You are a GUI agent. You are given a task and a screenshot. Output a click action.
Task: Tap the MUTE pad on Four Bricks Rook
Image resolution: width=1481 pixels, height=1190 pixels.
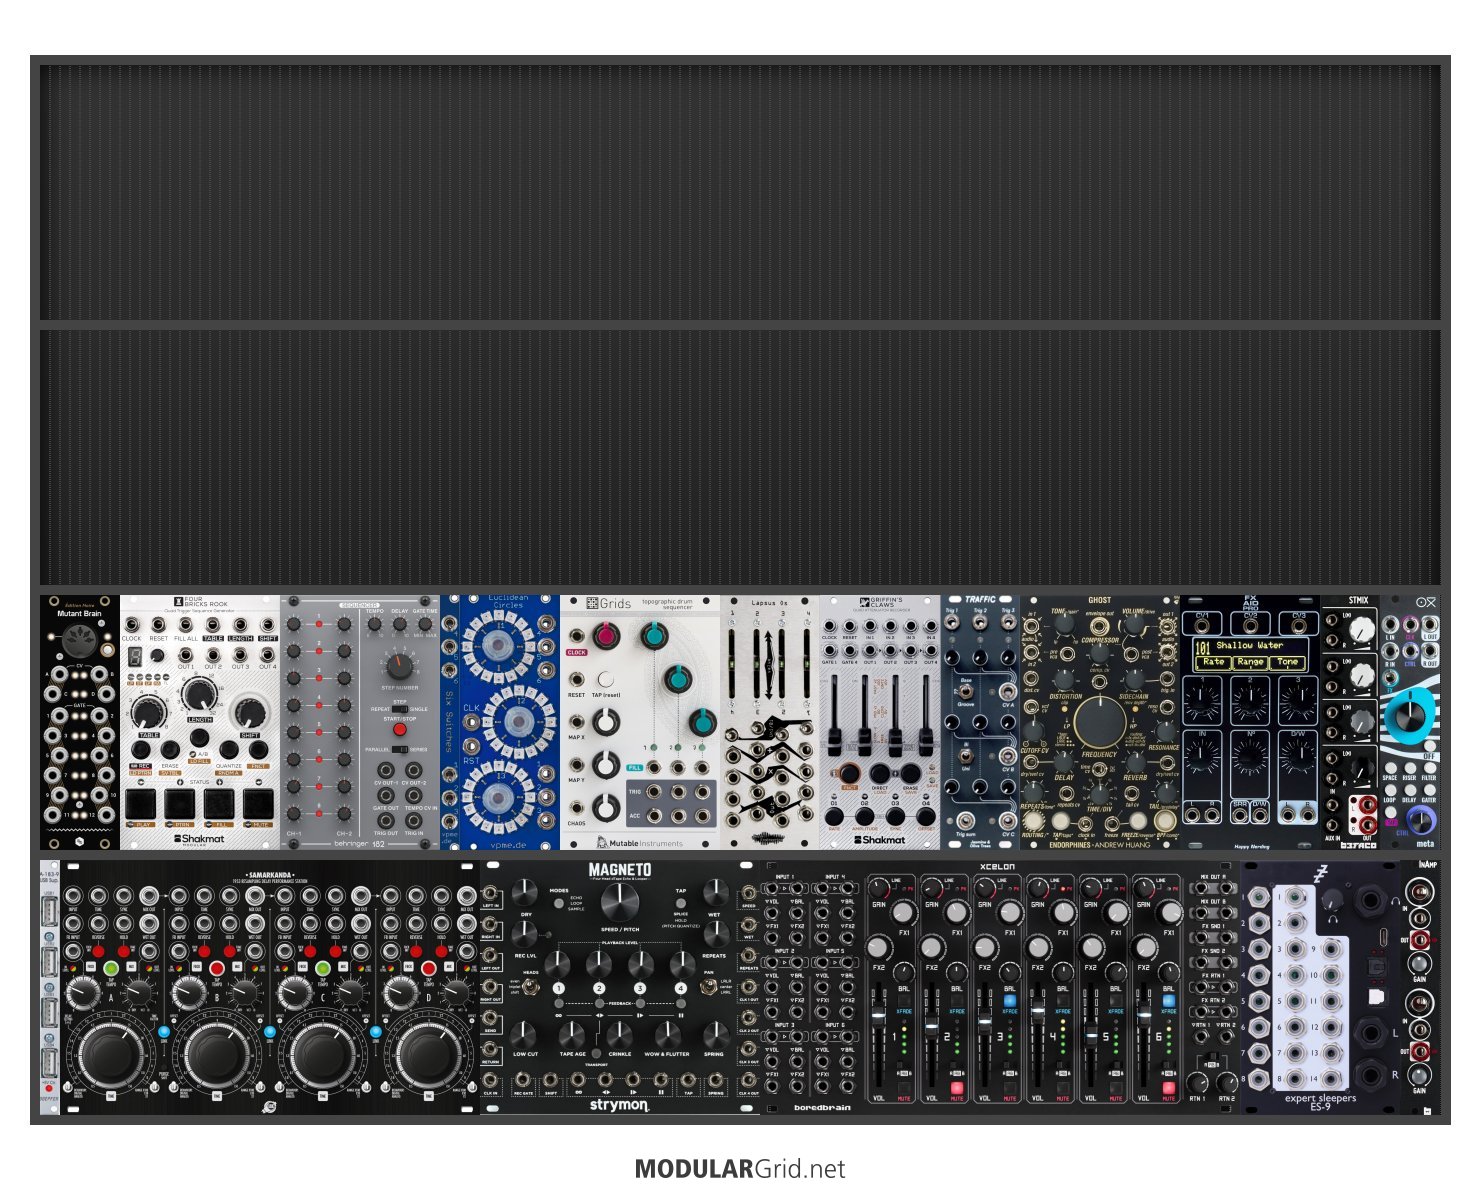tap(259, 803)
